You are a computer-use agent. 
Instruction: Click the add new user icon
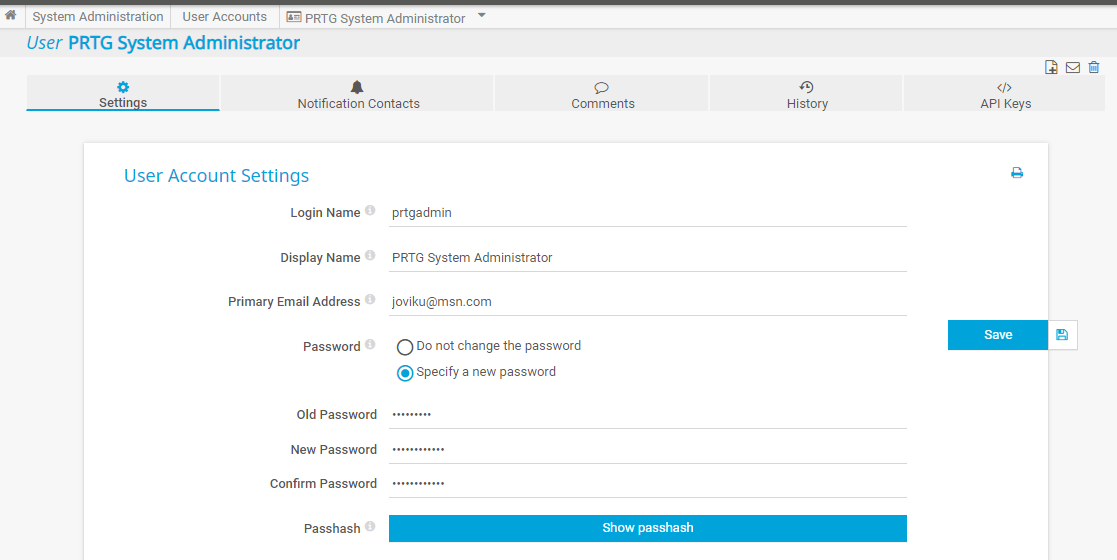click(x=1051, y=67)
